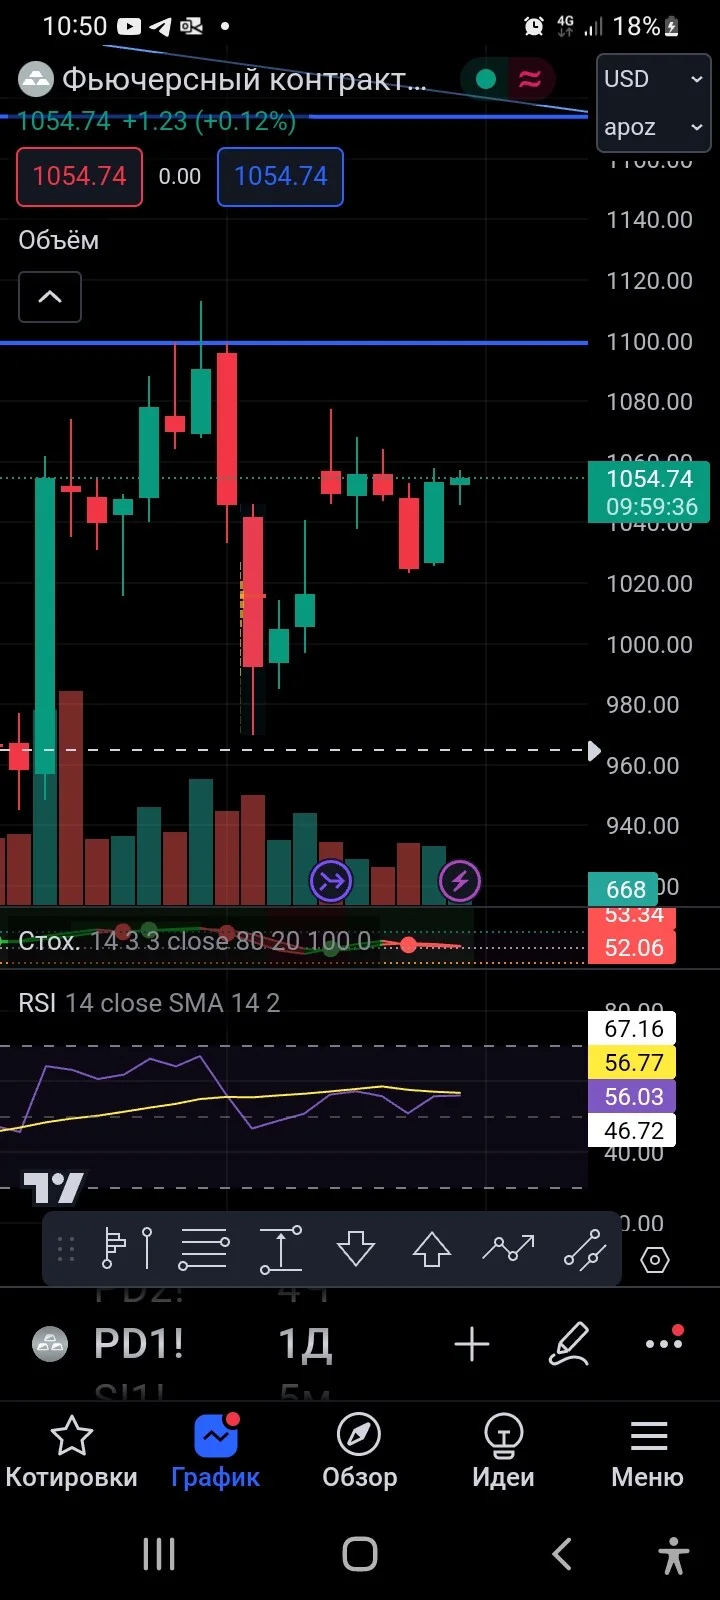Viewport: 720px width, 1600px height.
Task: Select the arrow up marker tool
Action: (x=432, y=1249)
